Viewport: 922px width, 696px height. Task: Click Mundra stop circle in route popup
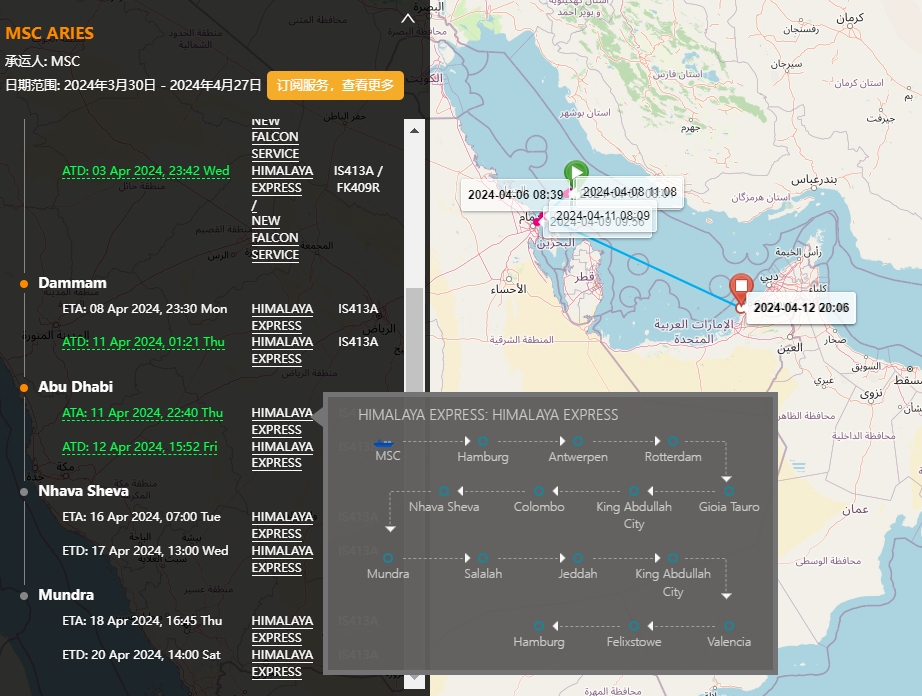click(388, 558)
